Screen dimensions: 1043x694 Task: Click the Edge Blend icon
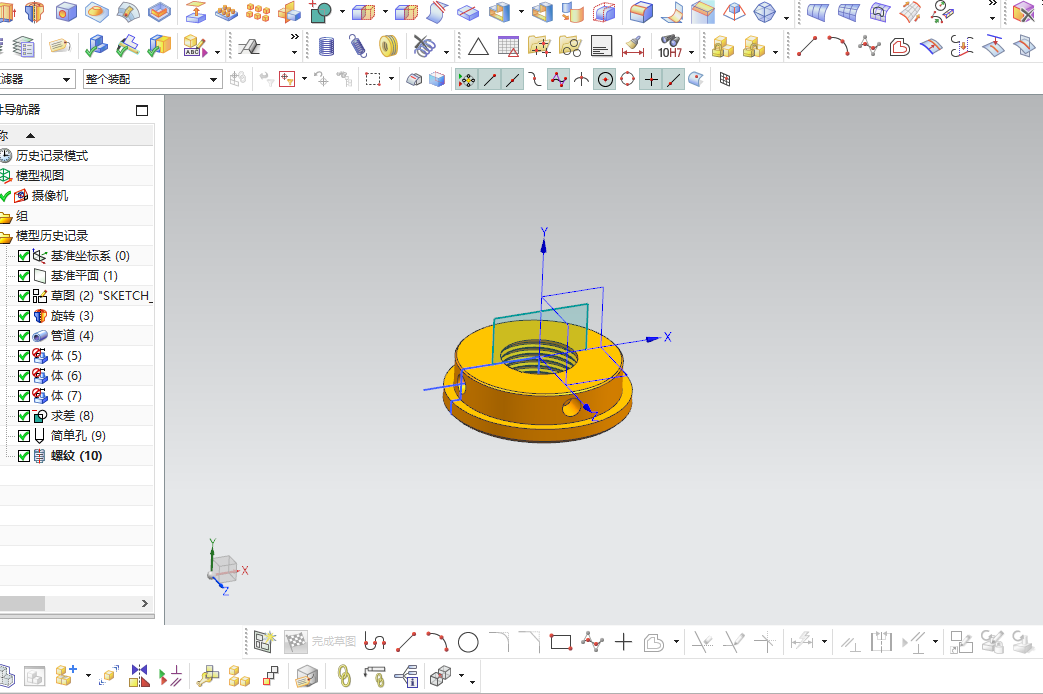point(641,12)
